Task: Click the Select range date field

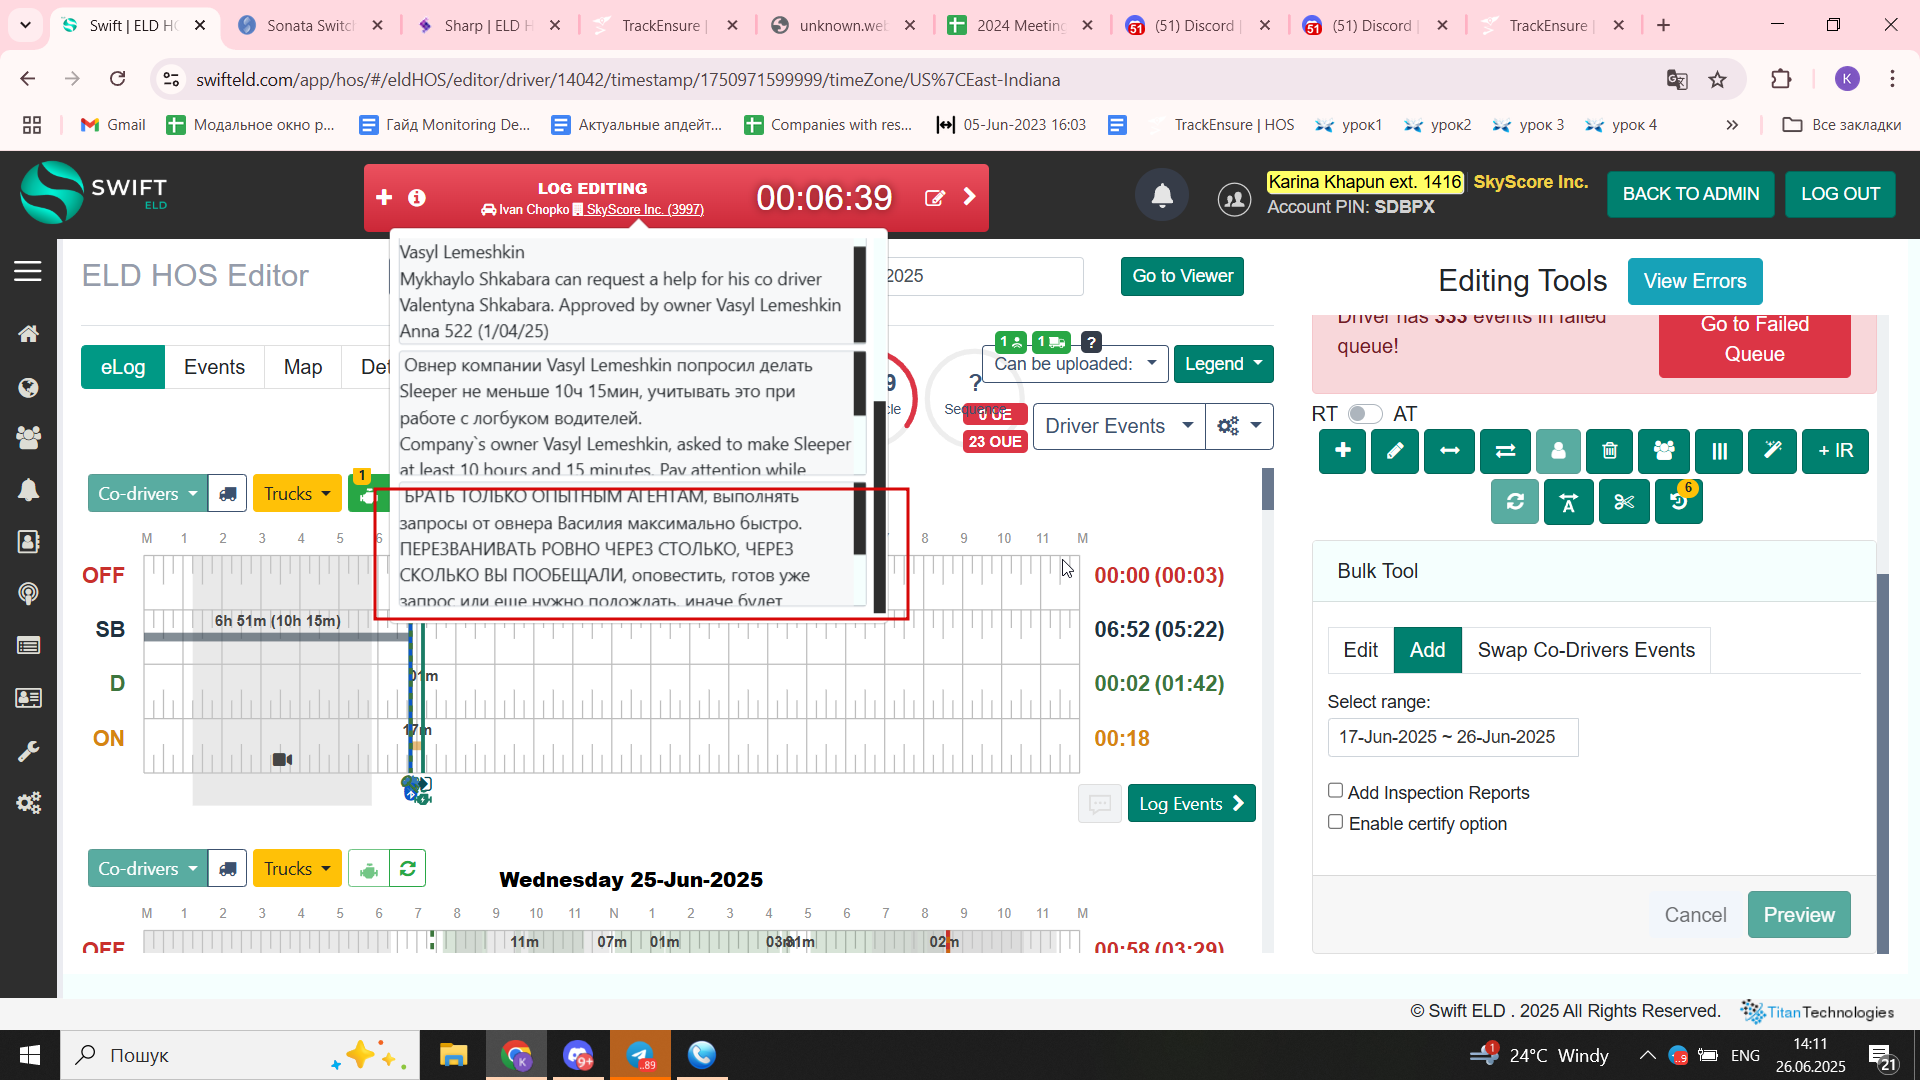Action: 1452,737
